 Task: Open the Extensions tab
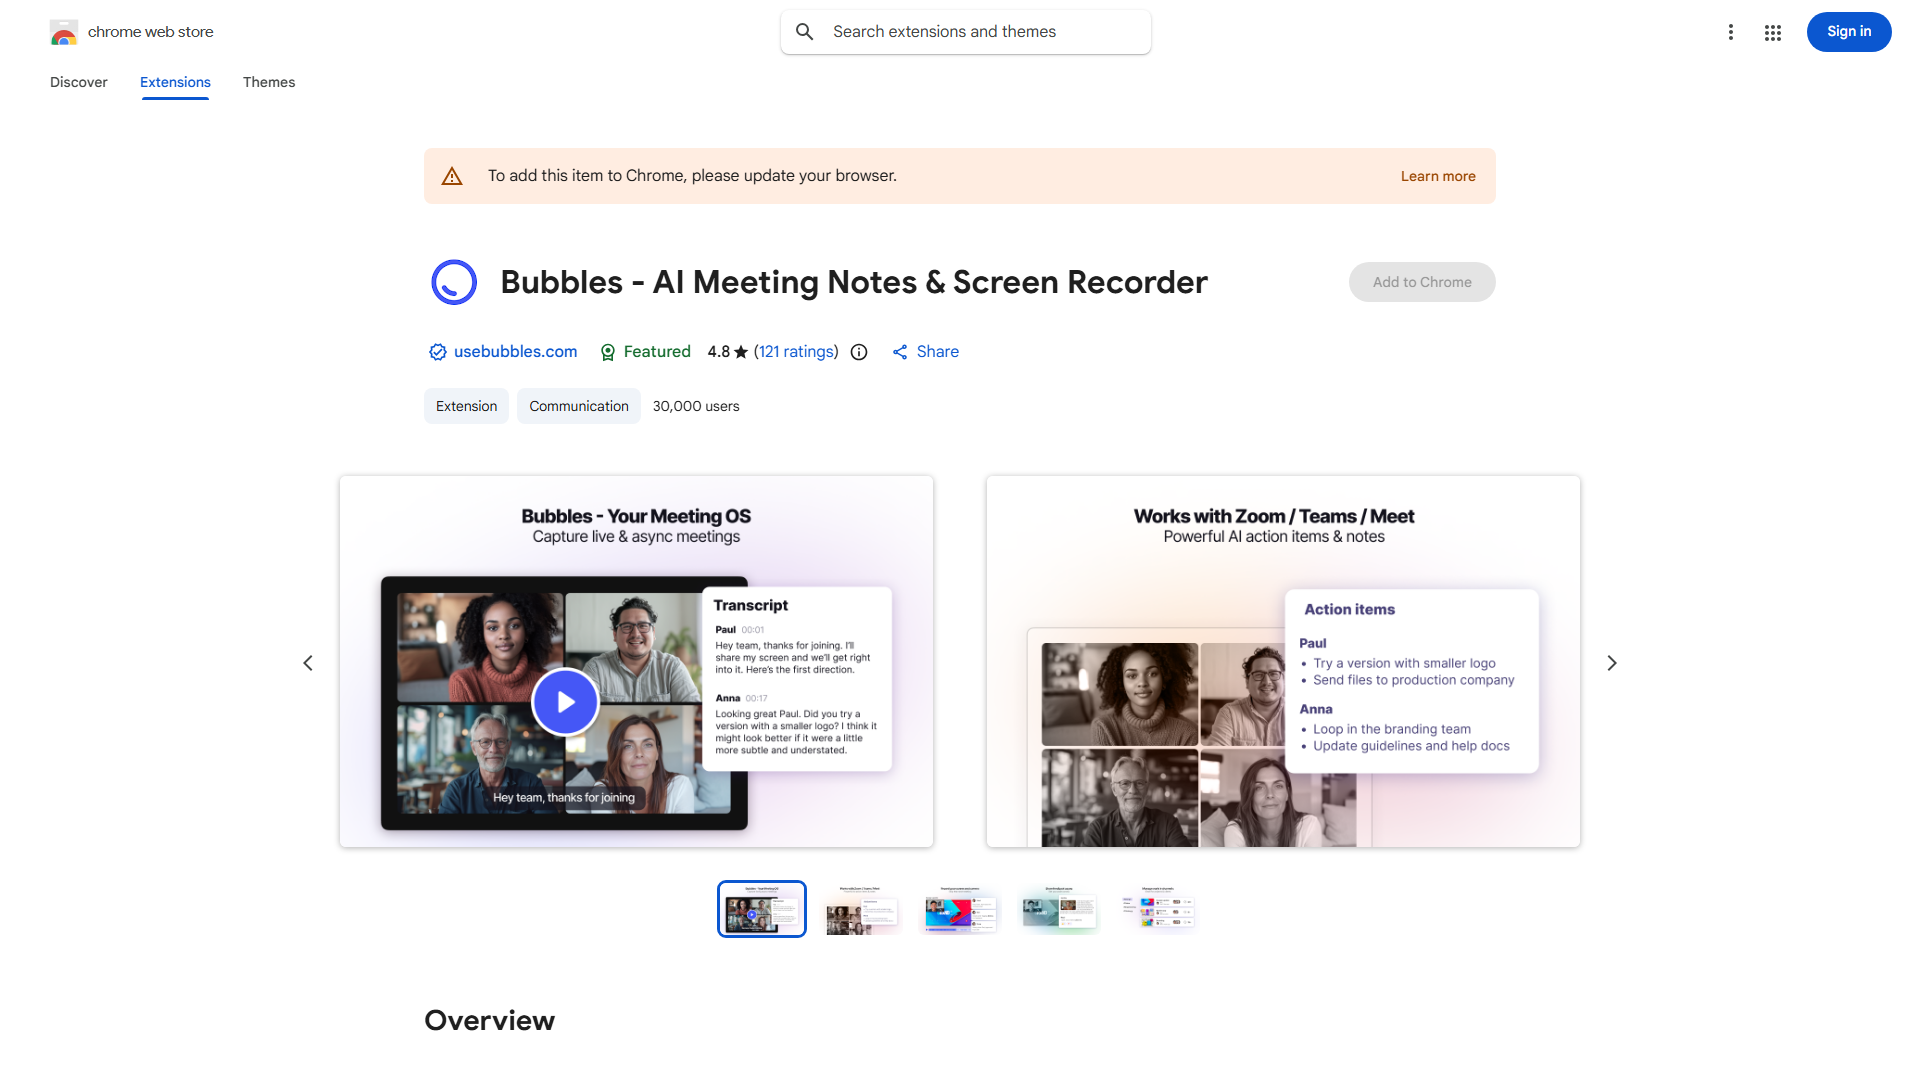(x=175, y=82)
